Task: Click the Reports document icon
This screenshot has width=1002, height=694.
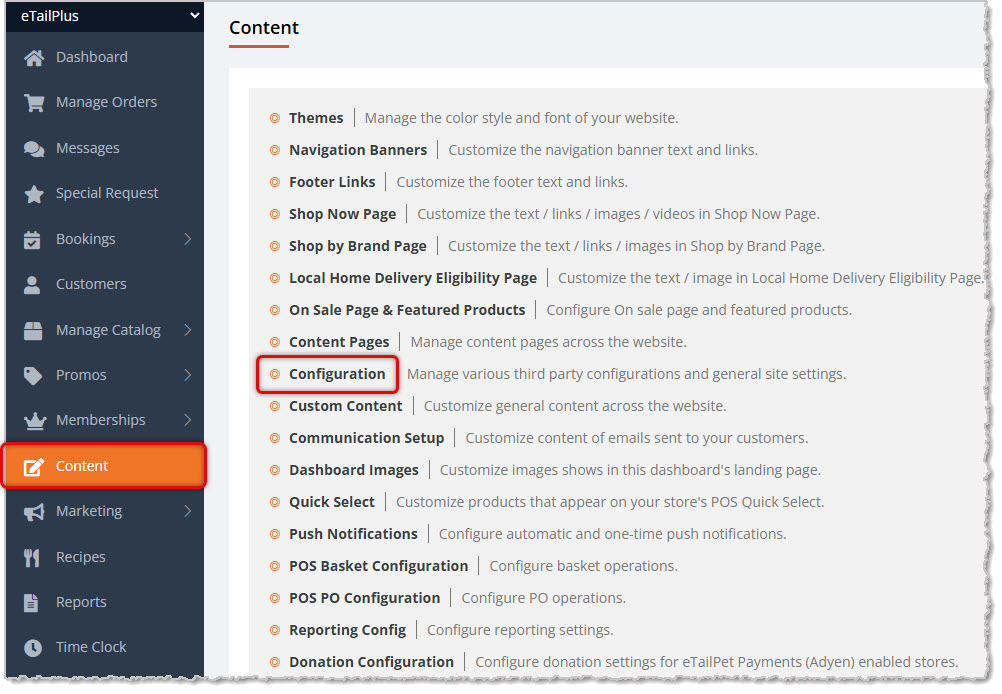Action: pyautogui.click(x=31, y=603)
